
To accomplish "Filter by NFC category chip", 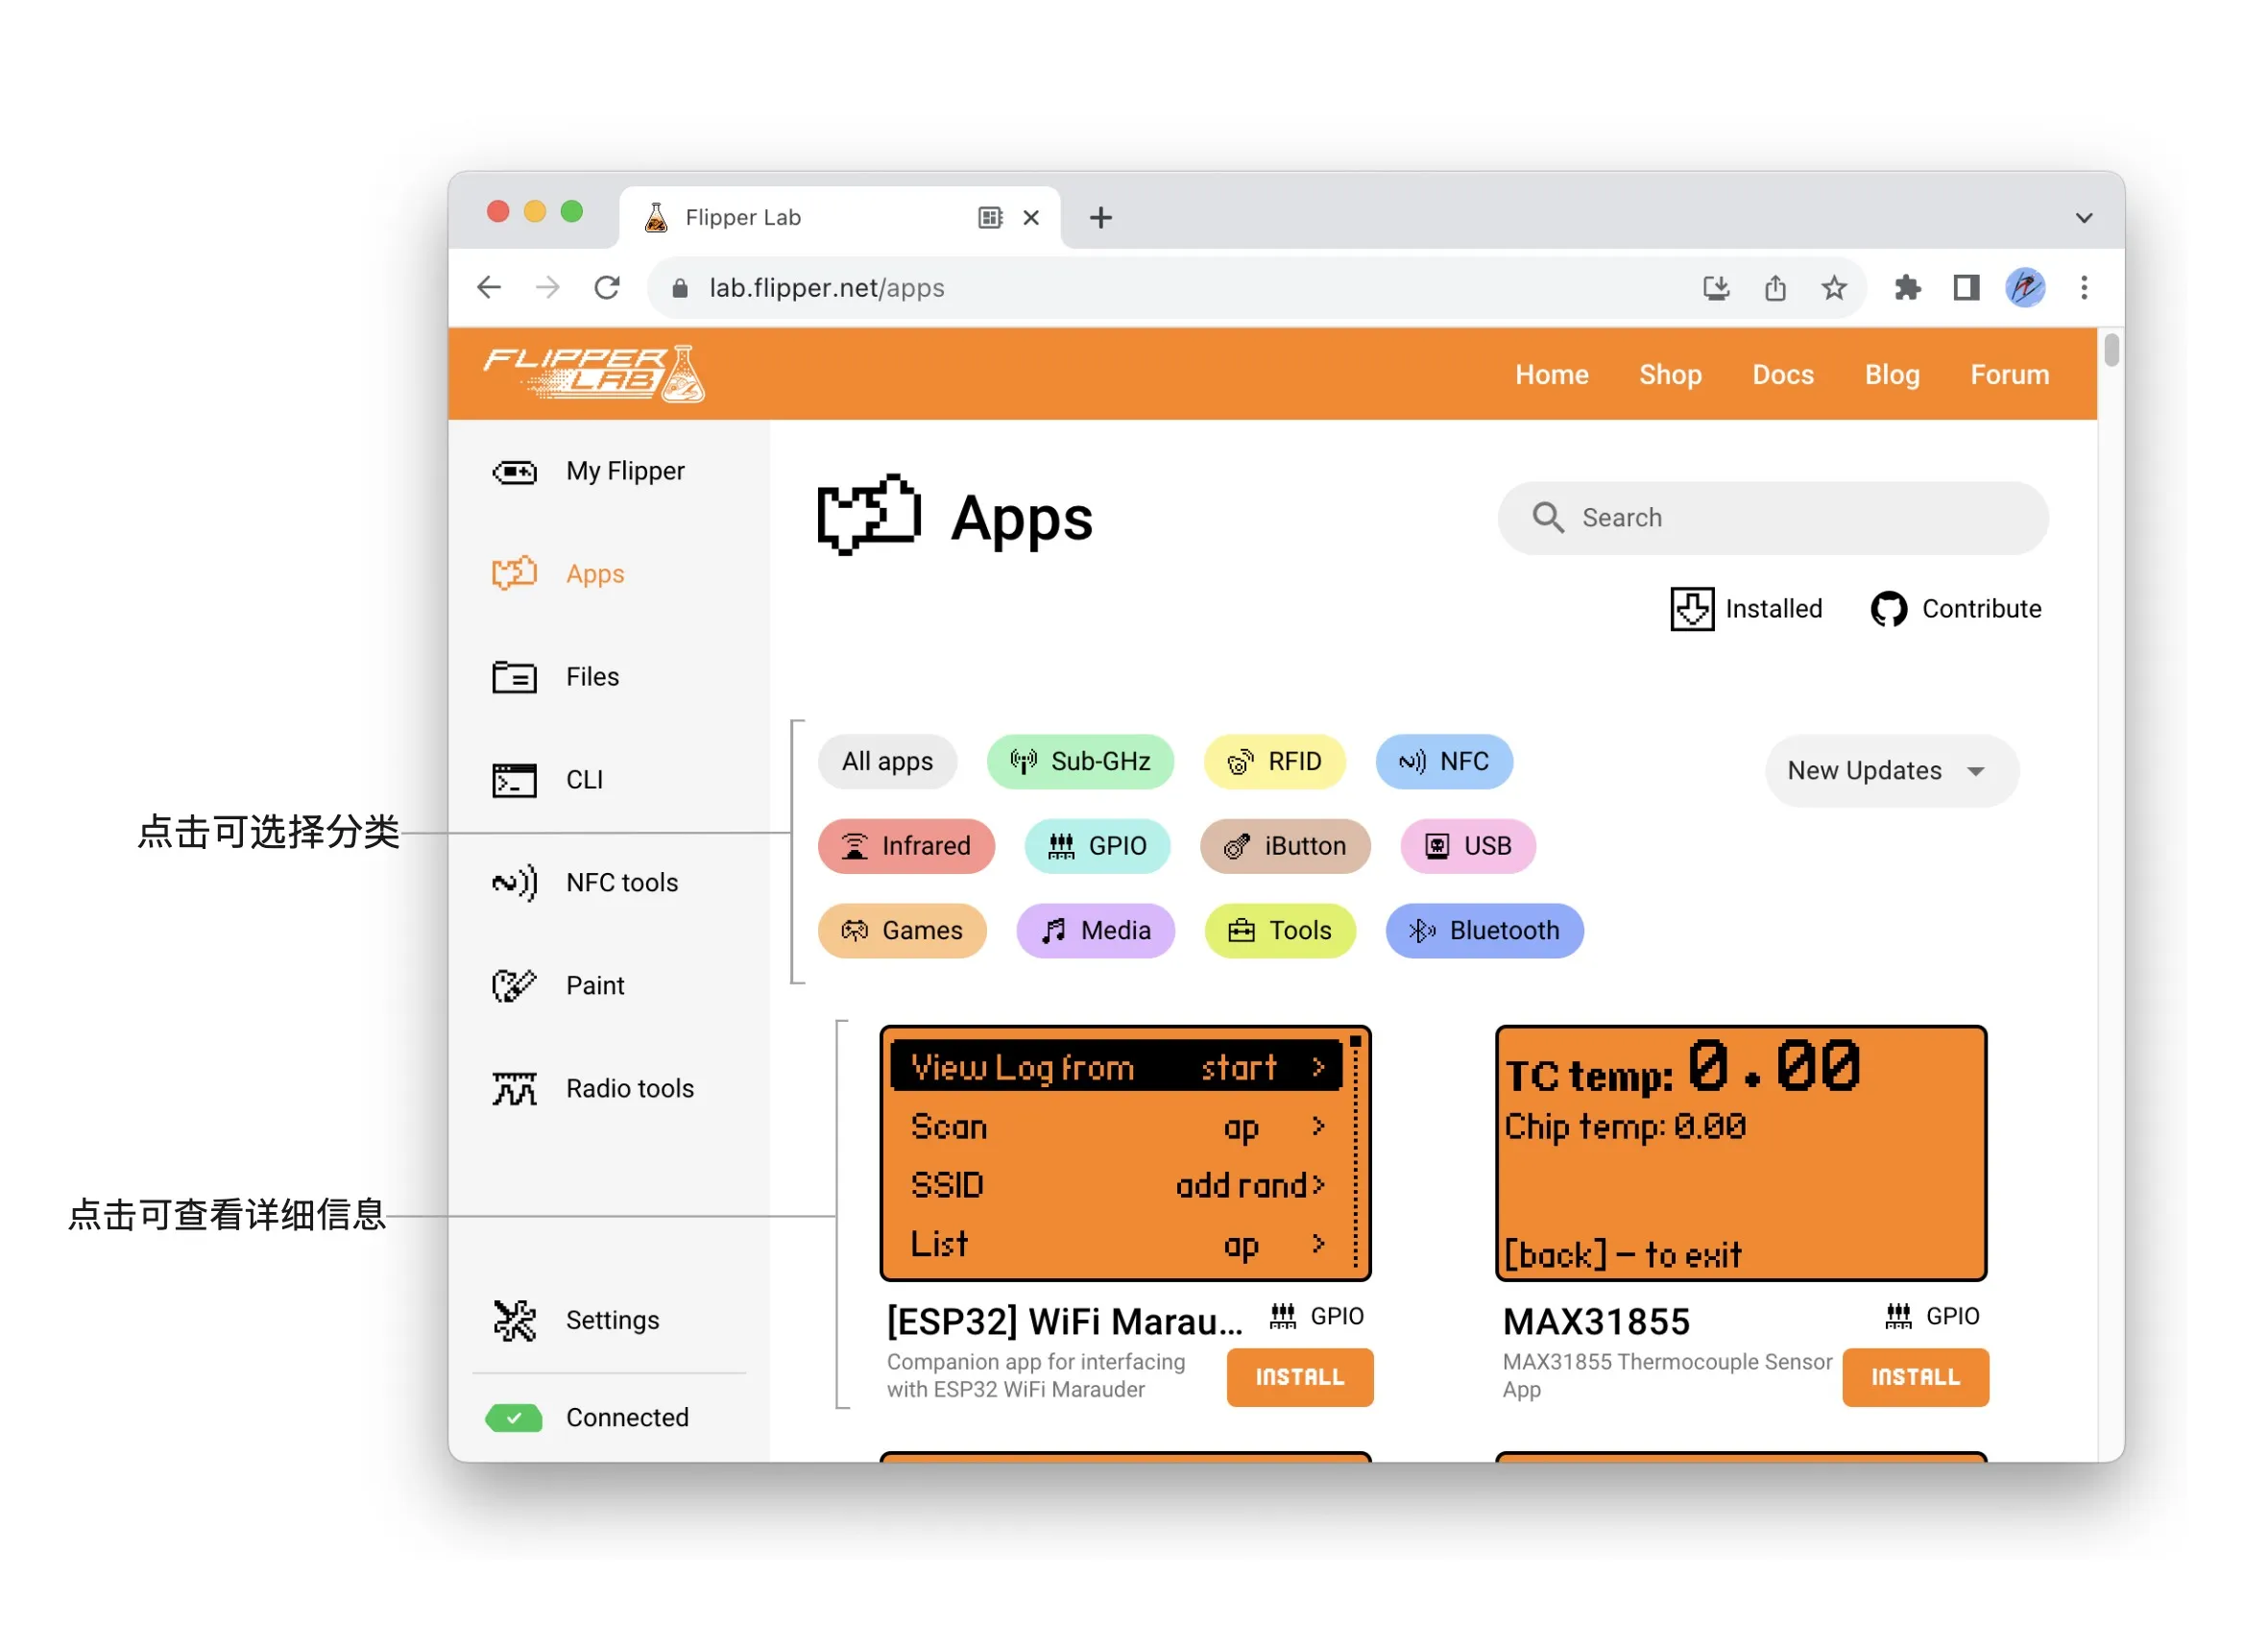I will (1444, 762).
